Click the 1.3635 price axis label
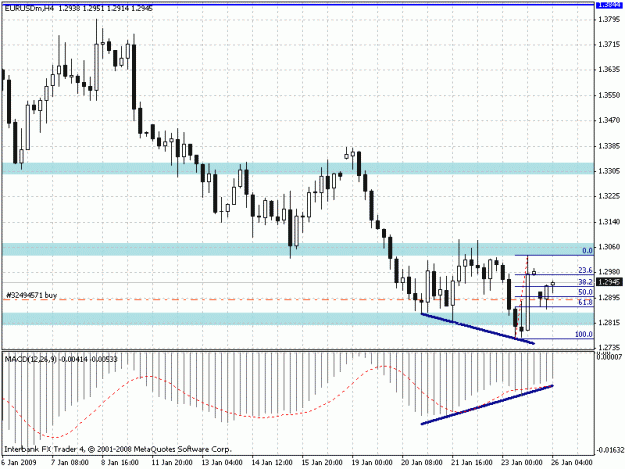Image resolution: width=625 pixels, height=469 pixels. coord(609,69)
